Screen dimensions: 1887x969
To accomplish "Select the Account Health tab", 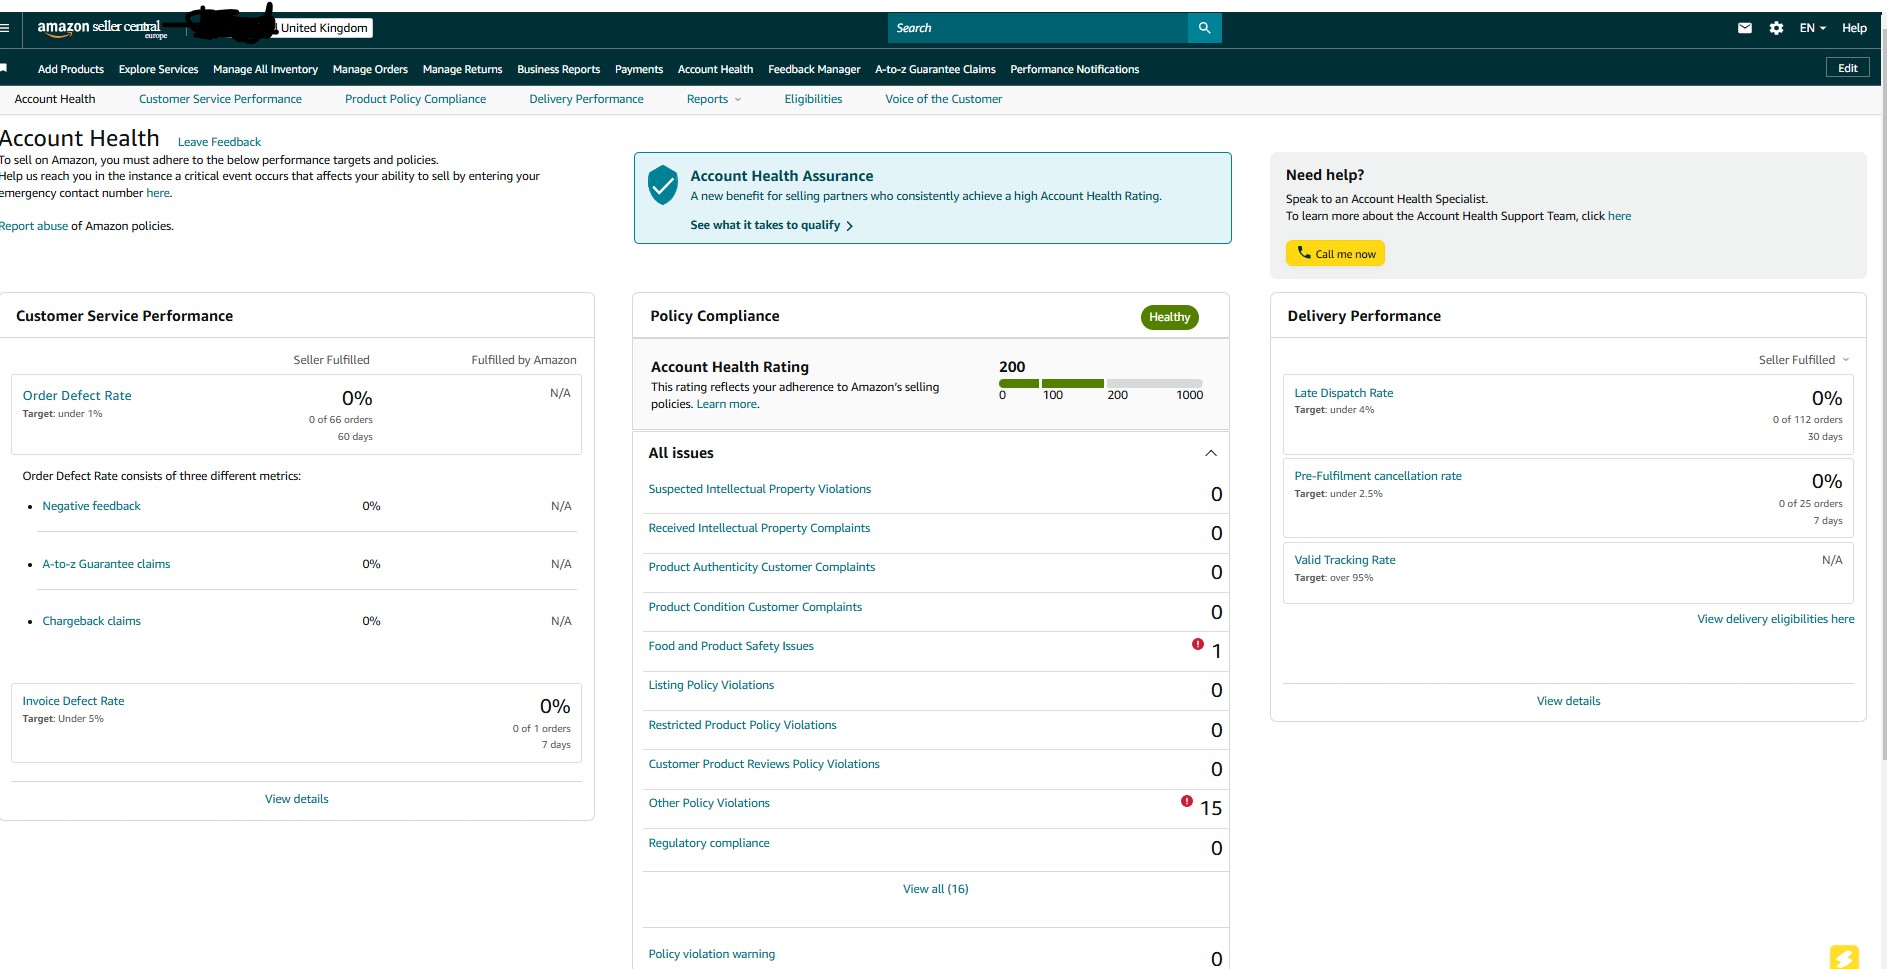I will (x=55, y=99).
